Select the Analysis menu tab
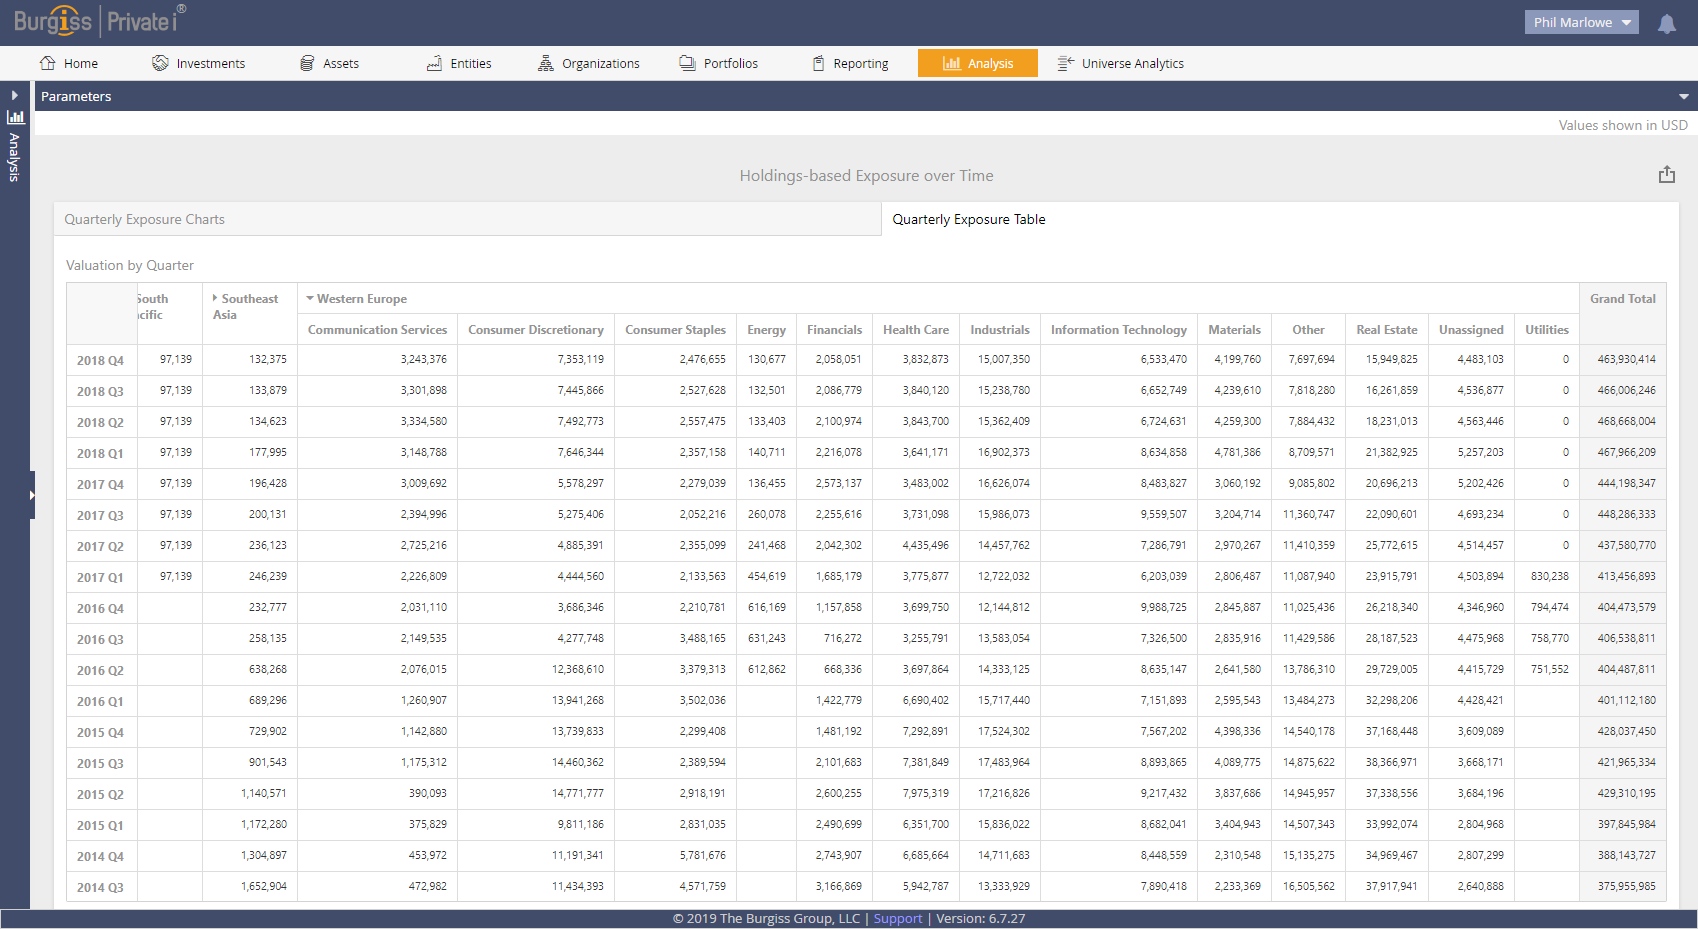 pyautogui.click(x=978, y=63)
